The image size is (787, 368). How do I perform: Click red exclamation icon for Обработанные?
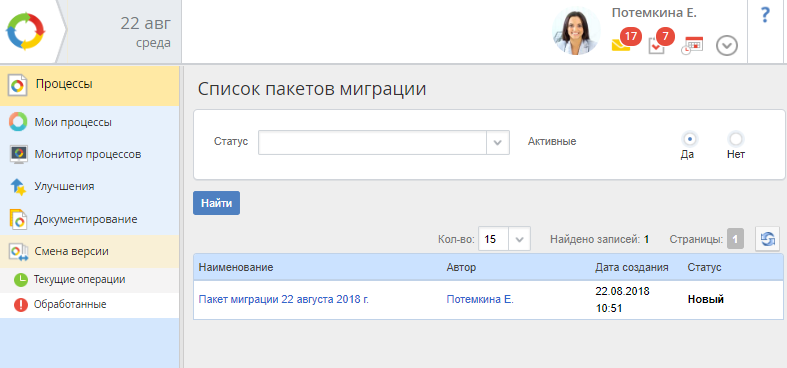click(x=21, y=305)
